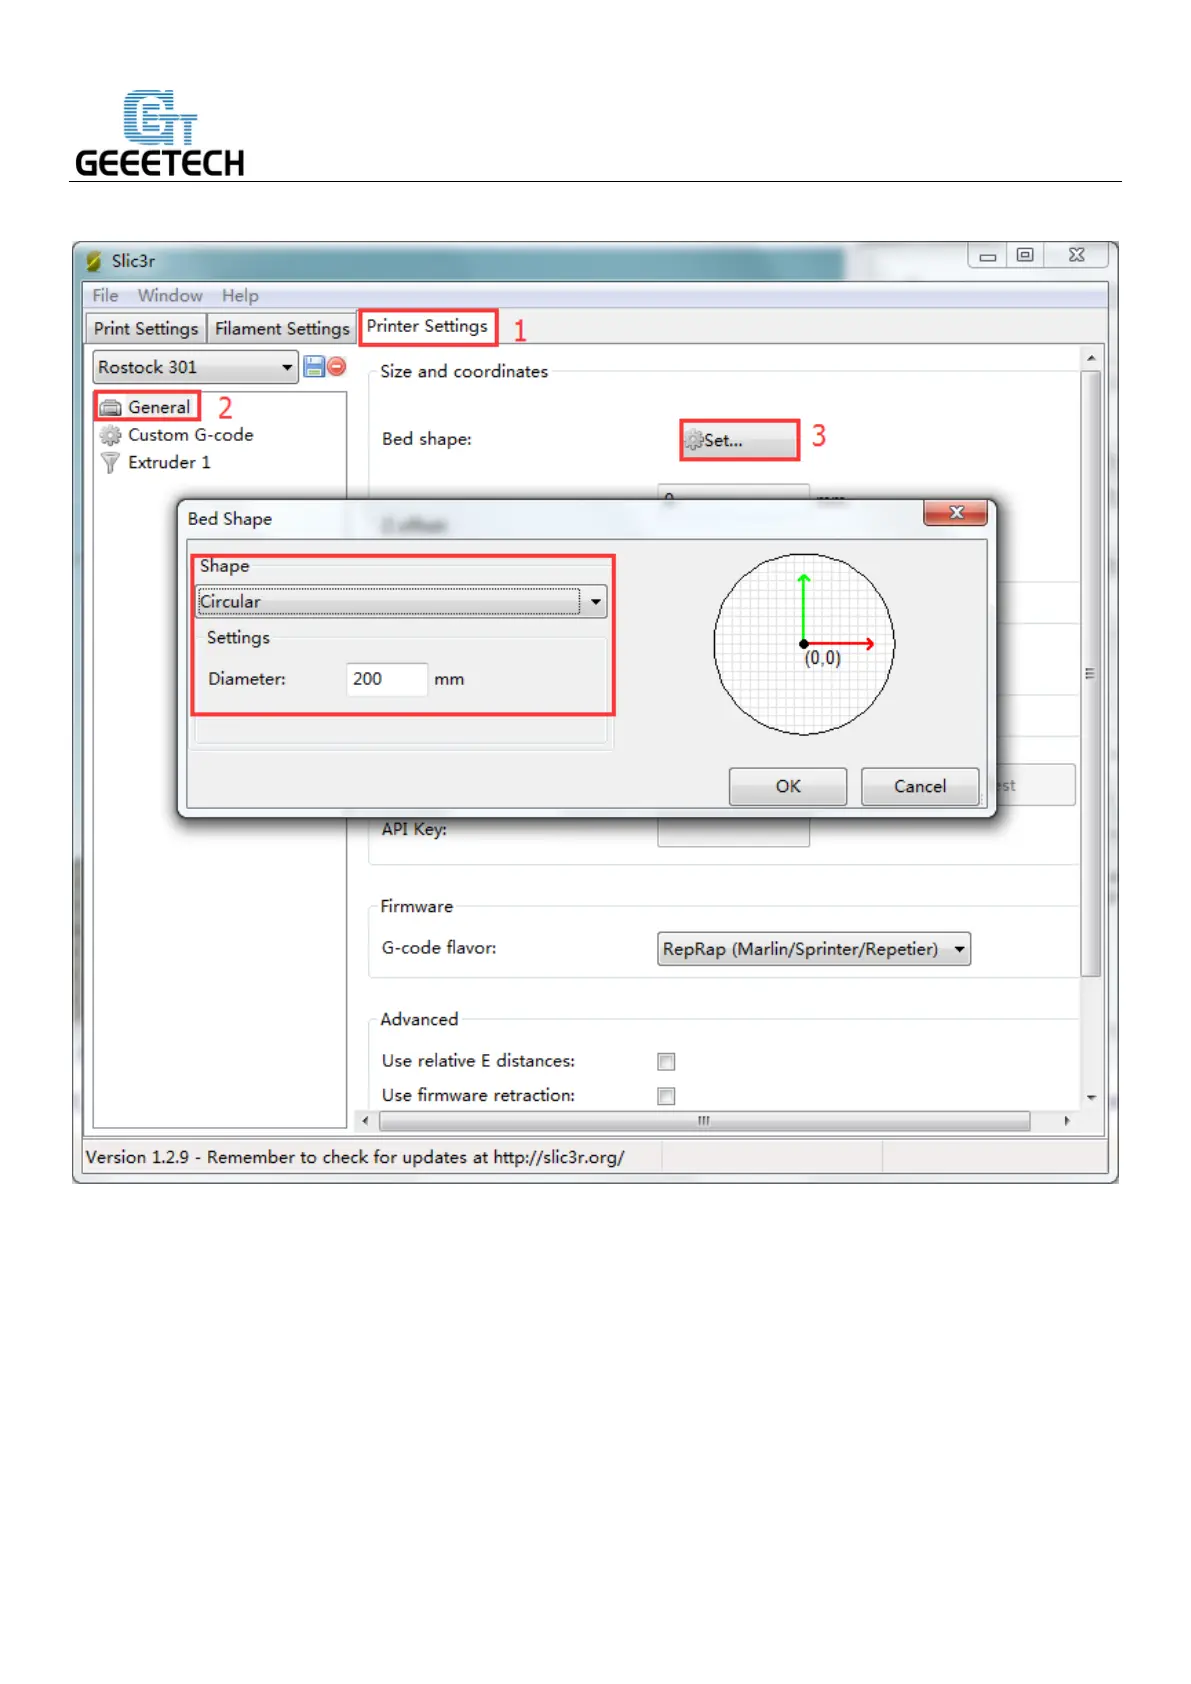Click the red delete preset icon

(x=337, y=366)
